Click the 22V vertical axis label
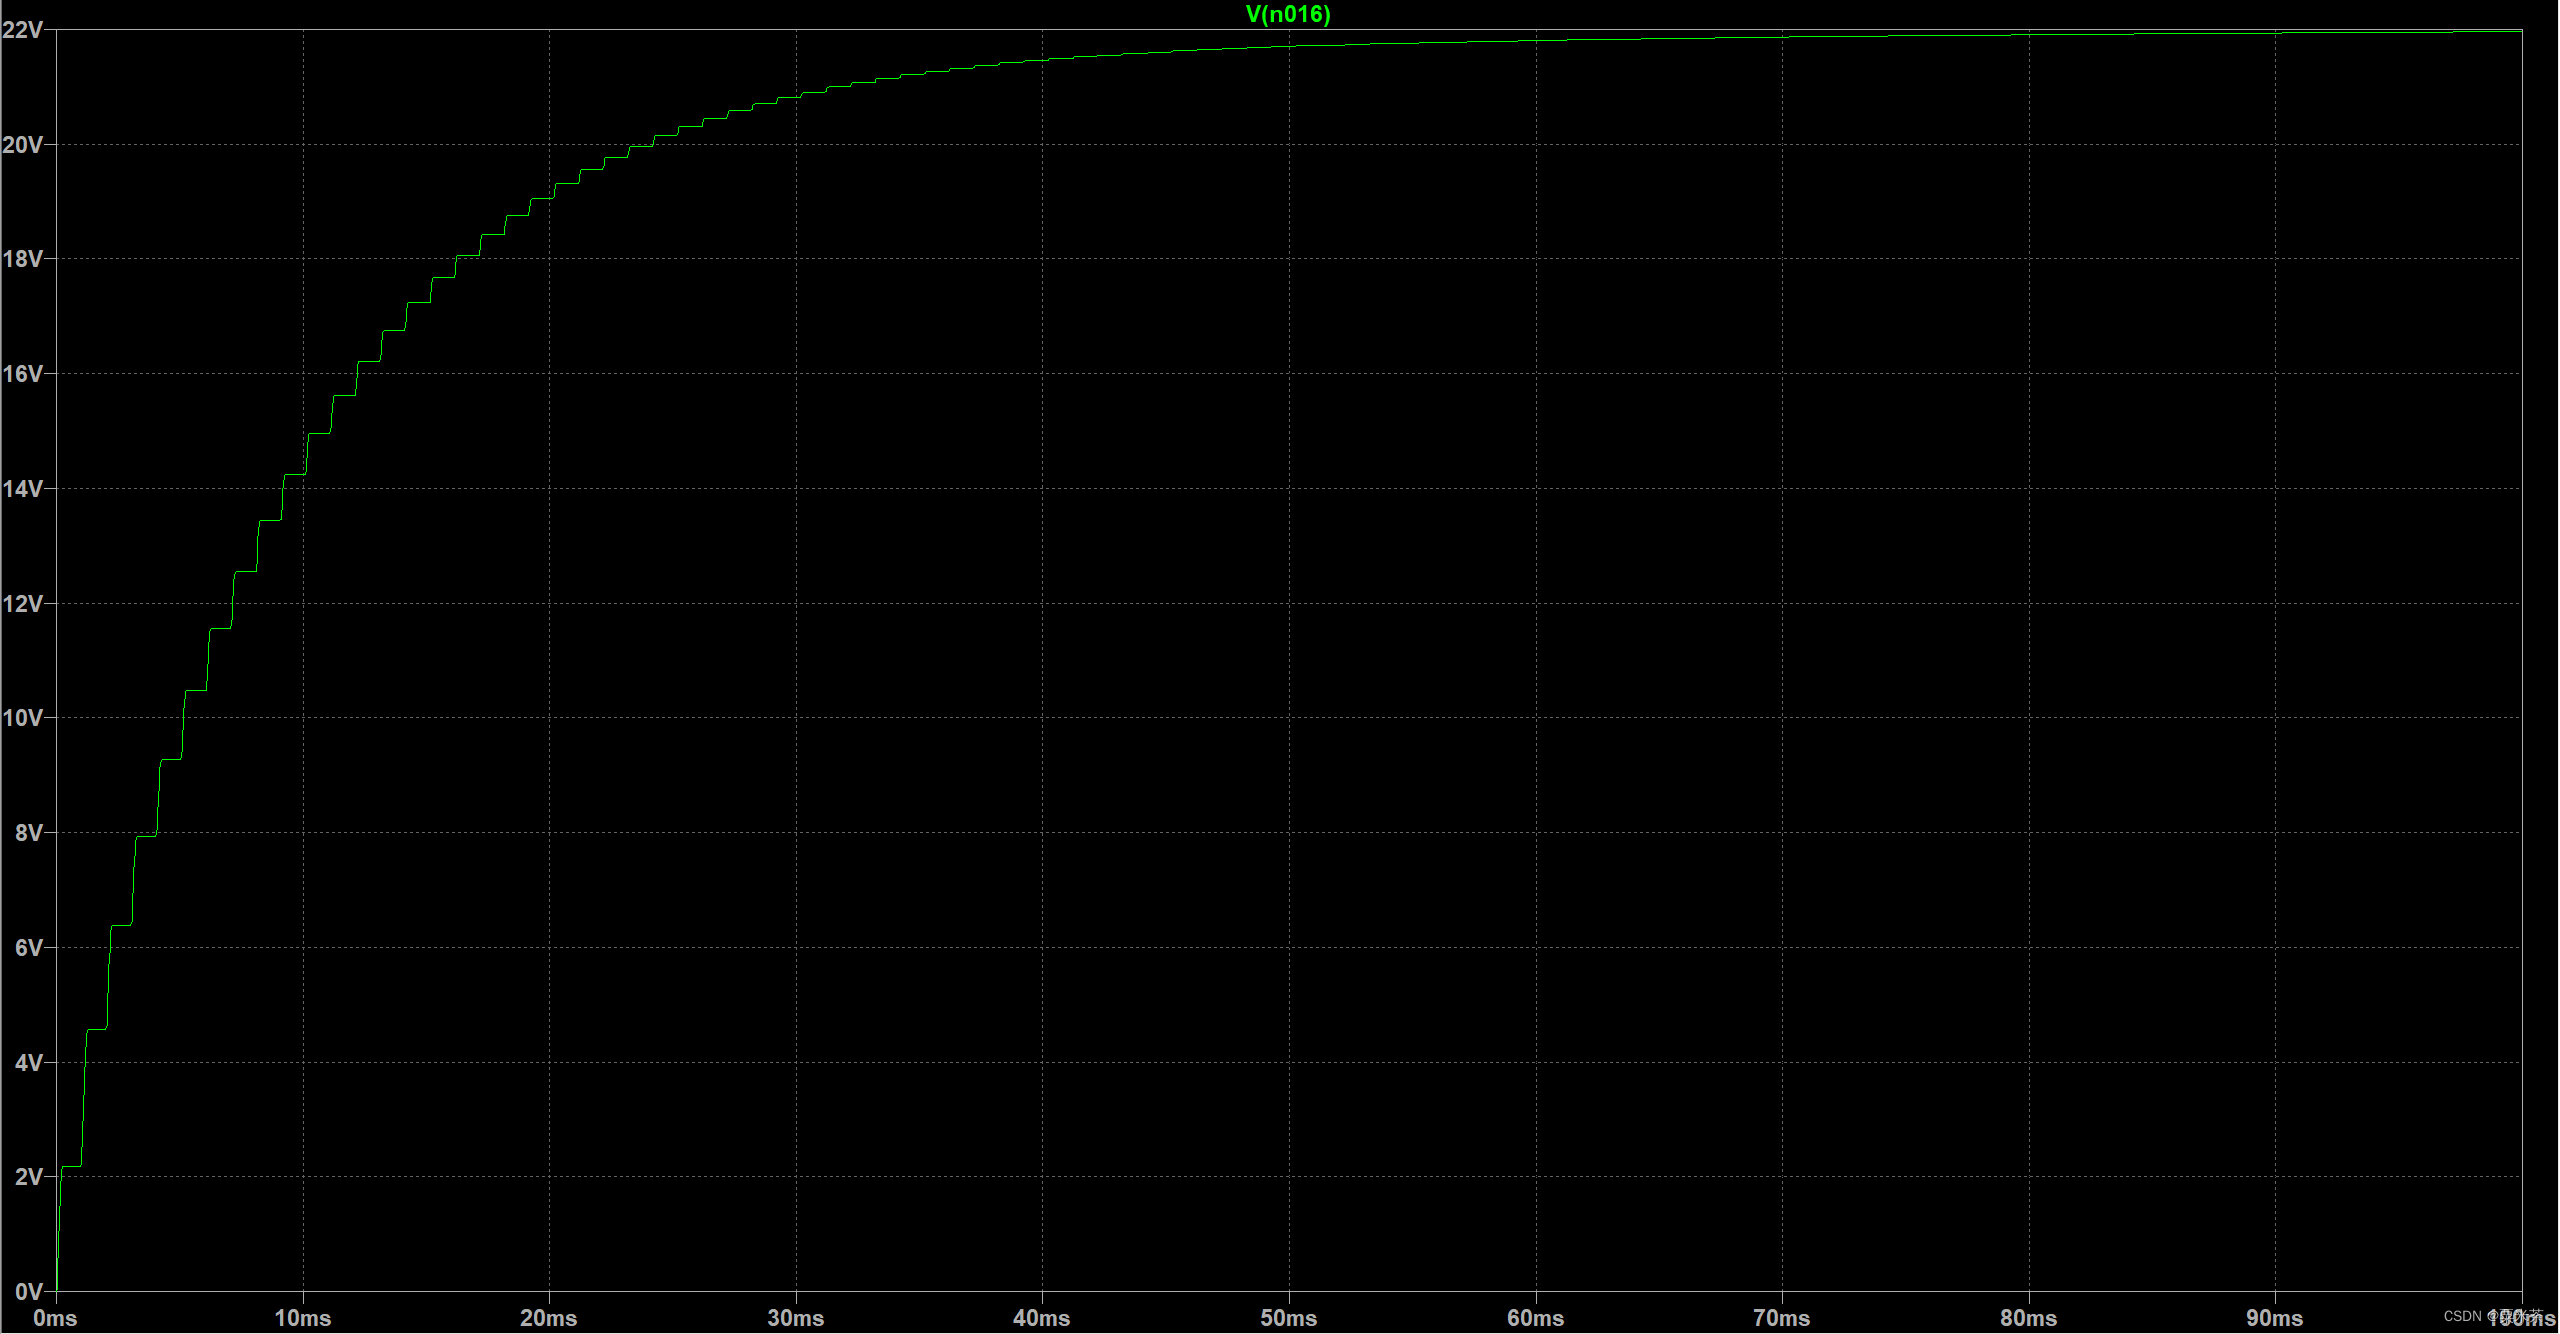Viewport: 2560px width, 1334px height. click(23, 30)
